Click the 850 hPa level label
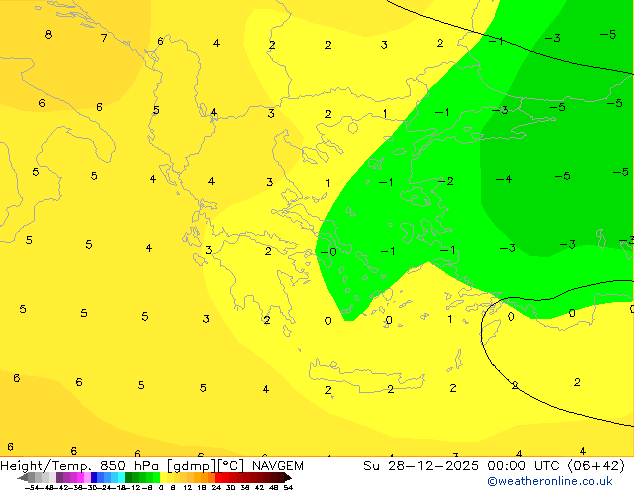The image size is (634, 490). coord(129,466)
